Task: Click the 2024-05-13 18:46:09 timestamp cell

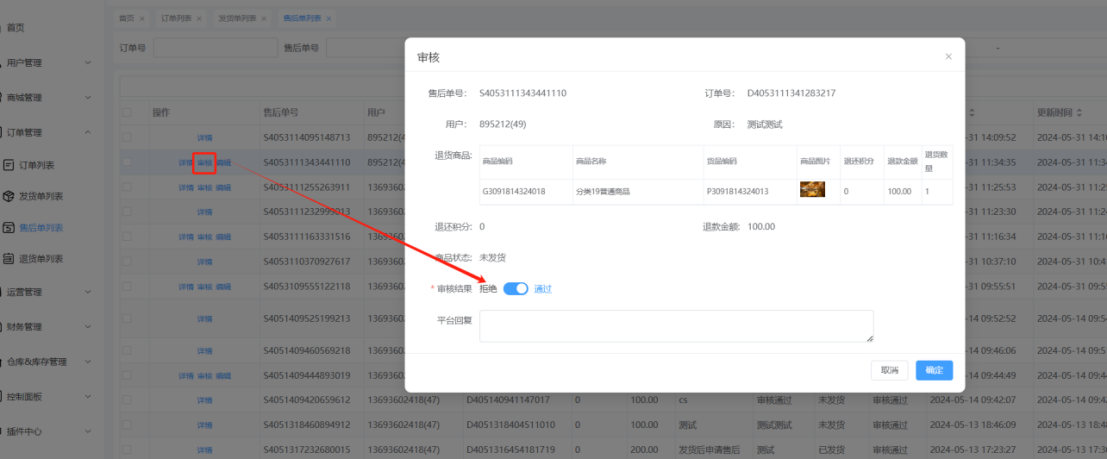Action: pyautogui.click(x=975, y=425)
